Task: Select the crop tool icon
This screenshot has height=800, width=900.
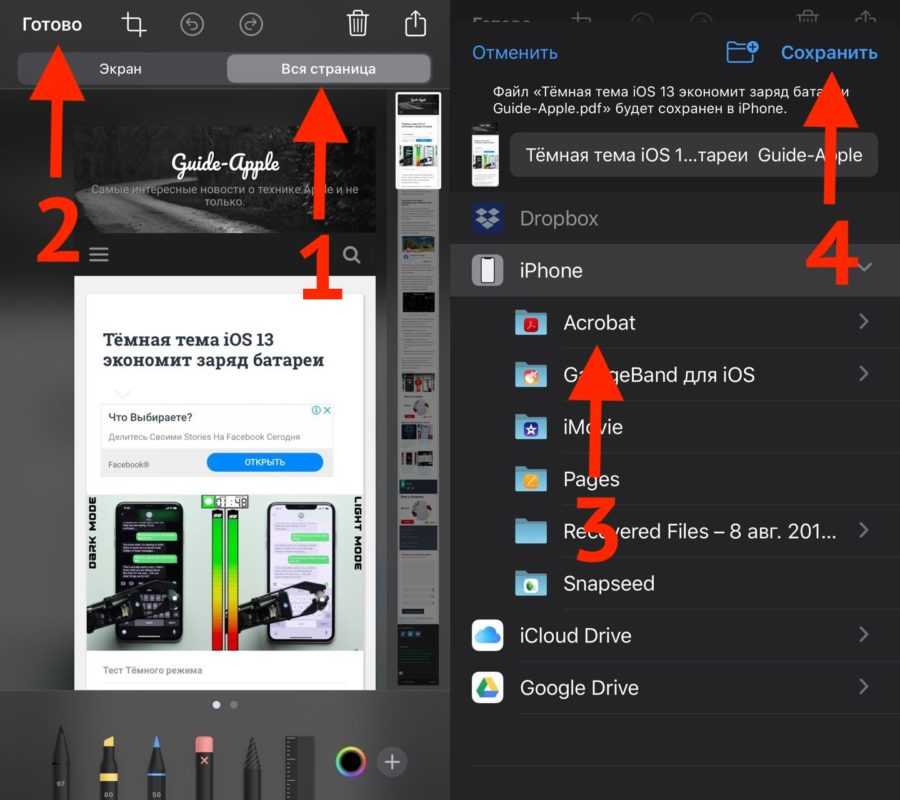Action: (x=133, y=25)
